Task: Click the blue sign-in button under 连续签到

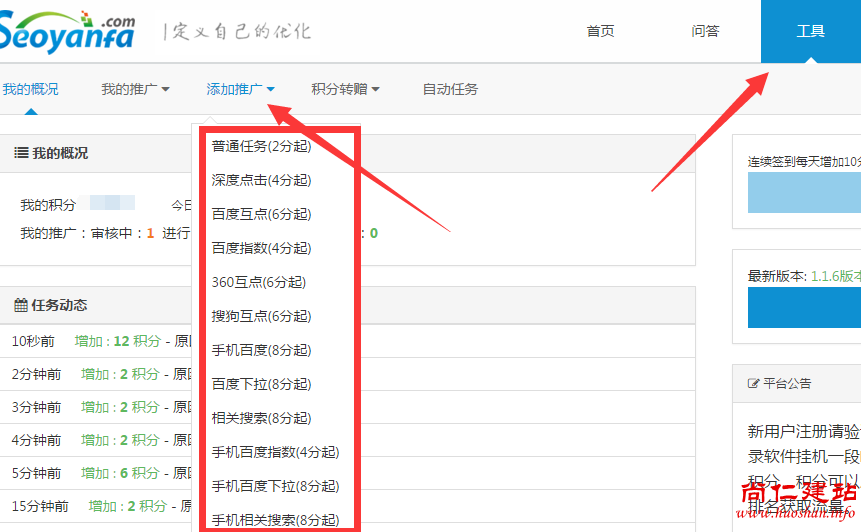Action: [x=804, y=192]
